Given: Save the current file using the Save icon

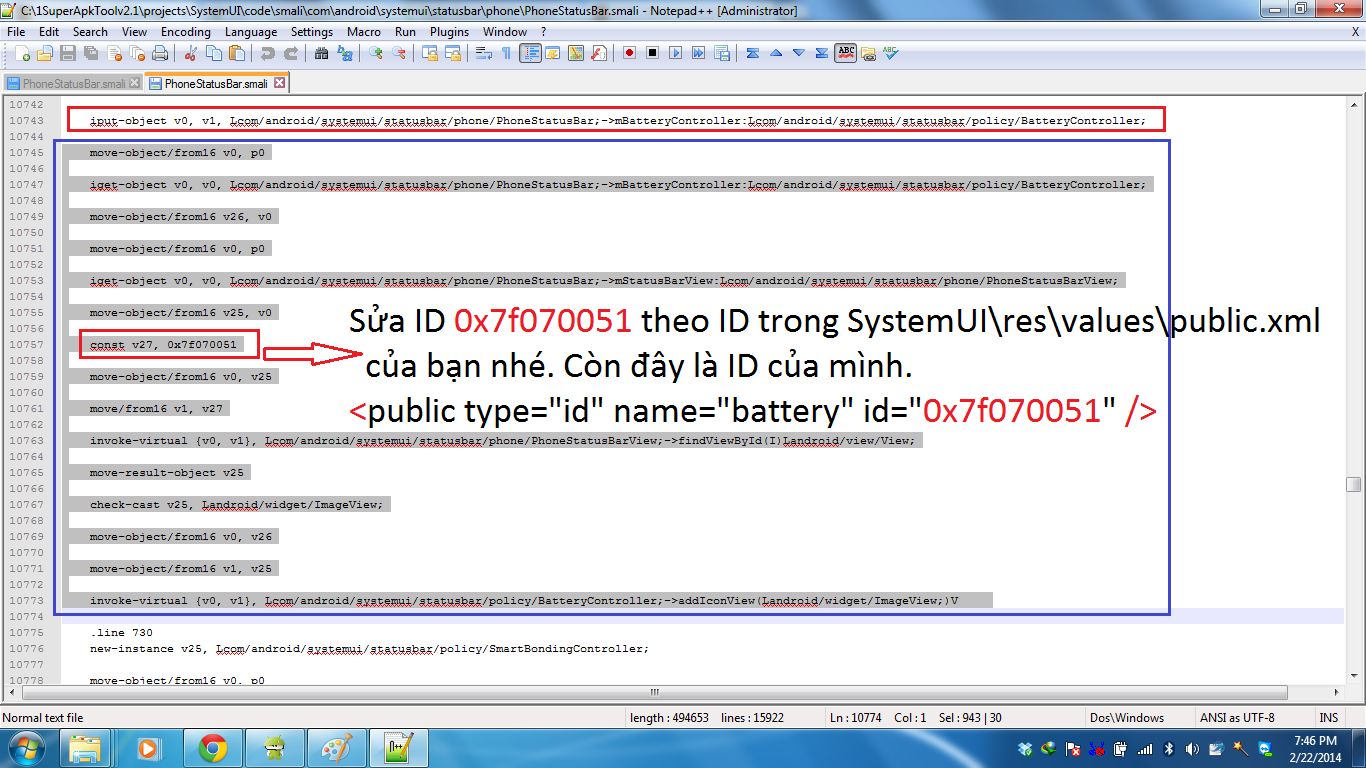Looking at the screenshot, I should pyautogui.click(x=67, y=53).
